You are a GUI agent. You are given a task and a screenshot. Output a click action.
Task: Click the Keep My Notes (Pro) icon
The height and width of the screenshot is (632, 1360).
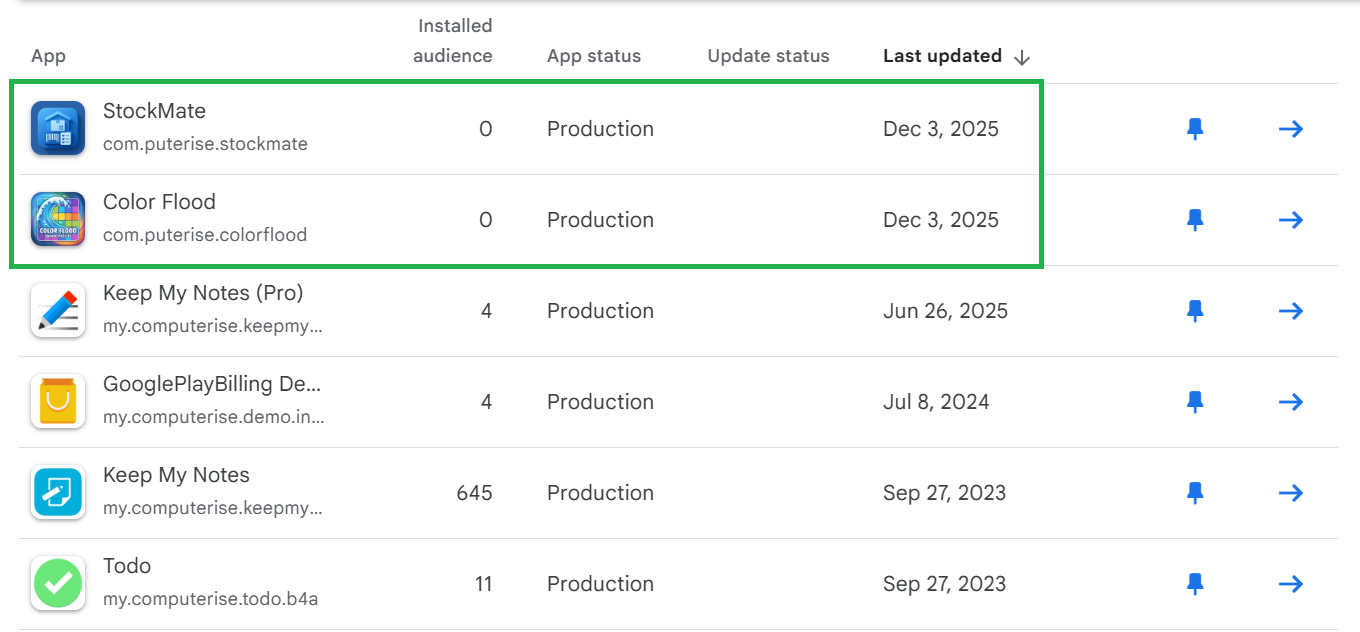click(57, 311)
